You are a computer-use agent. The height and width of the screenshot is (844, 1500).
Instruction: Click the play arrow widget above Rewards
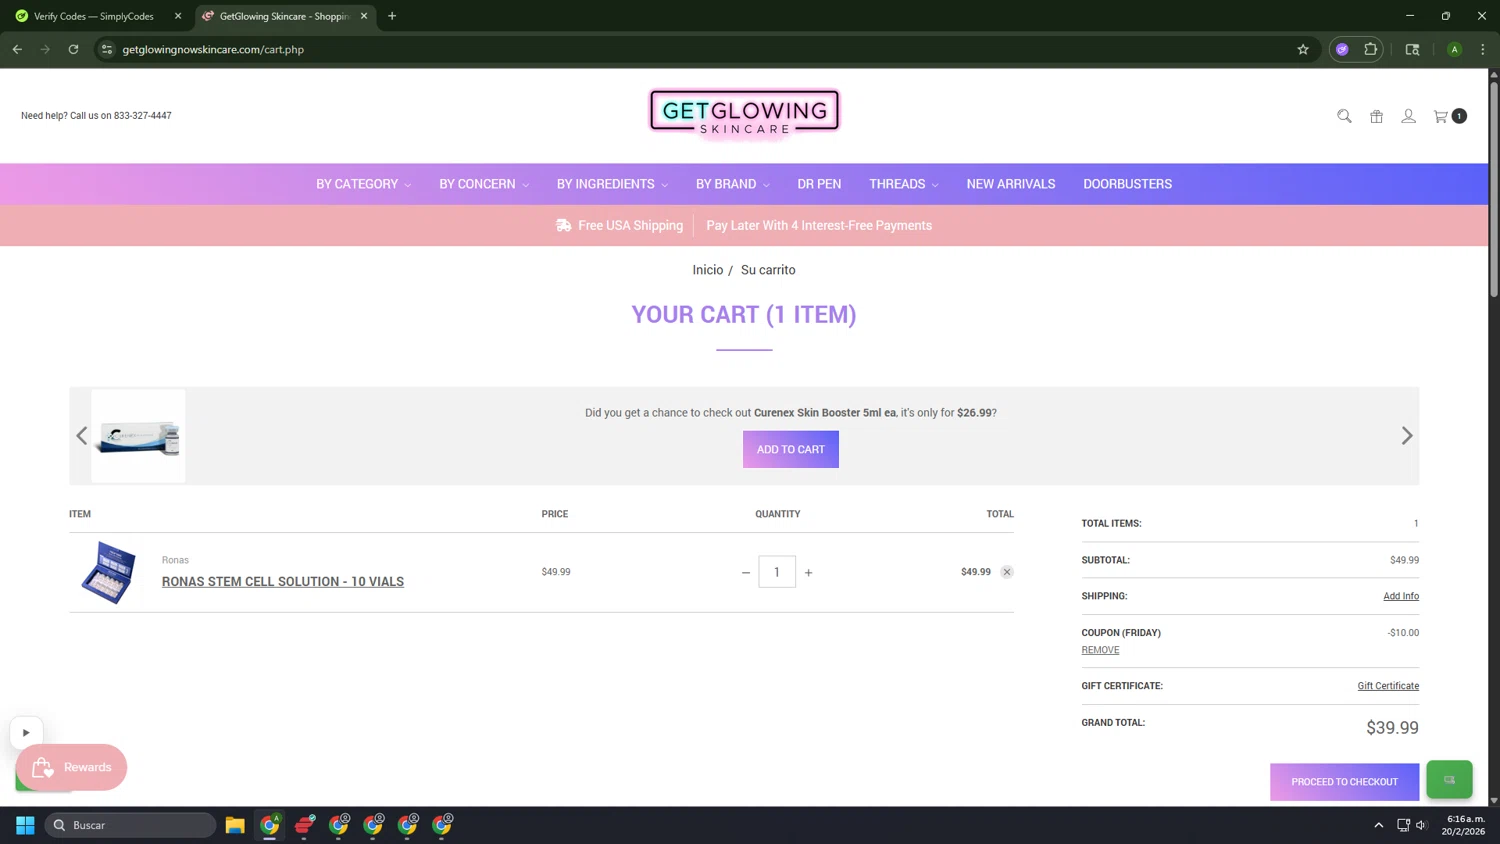click(26, 733)
